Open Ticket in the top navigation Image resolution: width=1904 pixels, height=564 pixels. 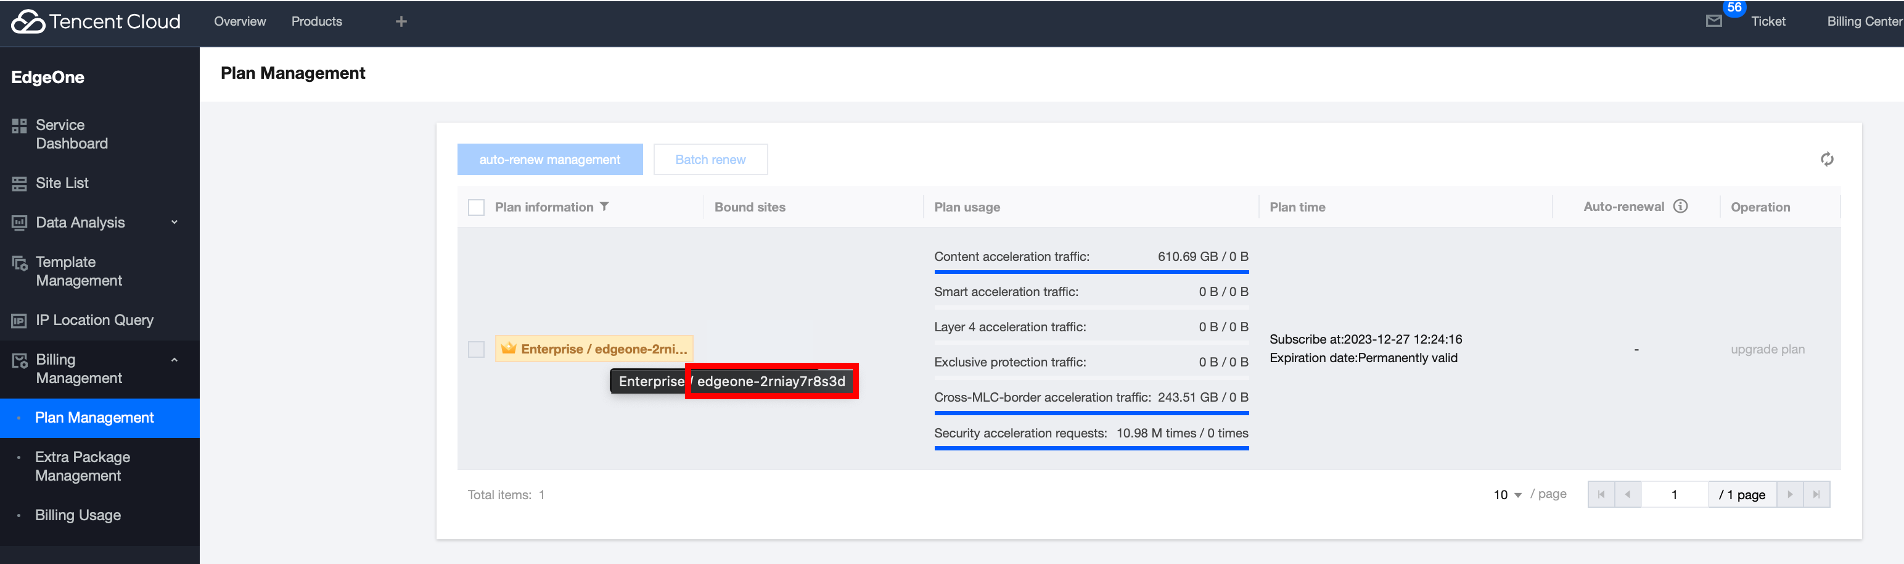(x=1768, y=21)
